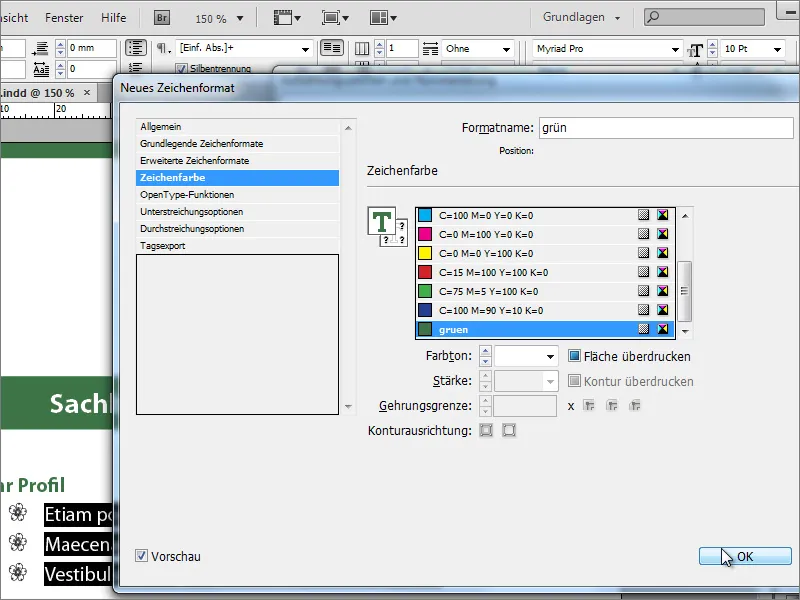Launch Adobe Bridge via the Br icon
The height and width of the screenshot is (600, 800).
pos(160,17)
